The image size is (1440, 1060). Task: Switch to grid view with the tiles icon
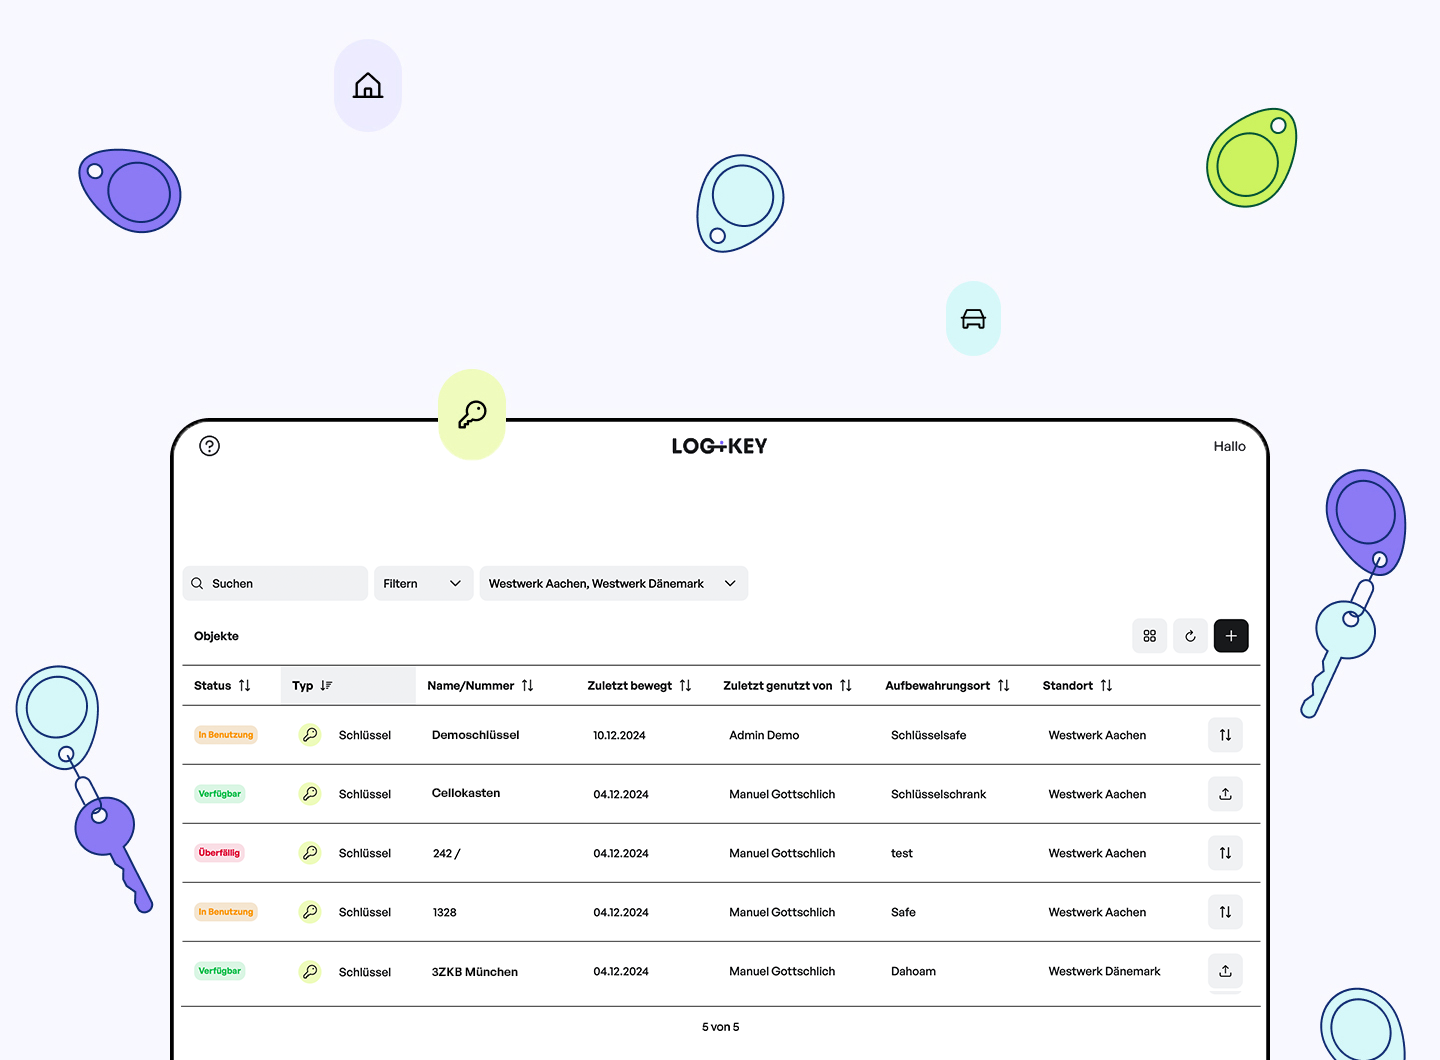(x=1150, y=636)
